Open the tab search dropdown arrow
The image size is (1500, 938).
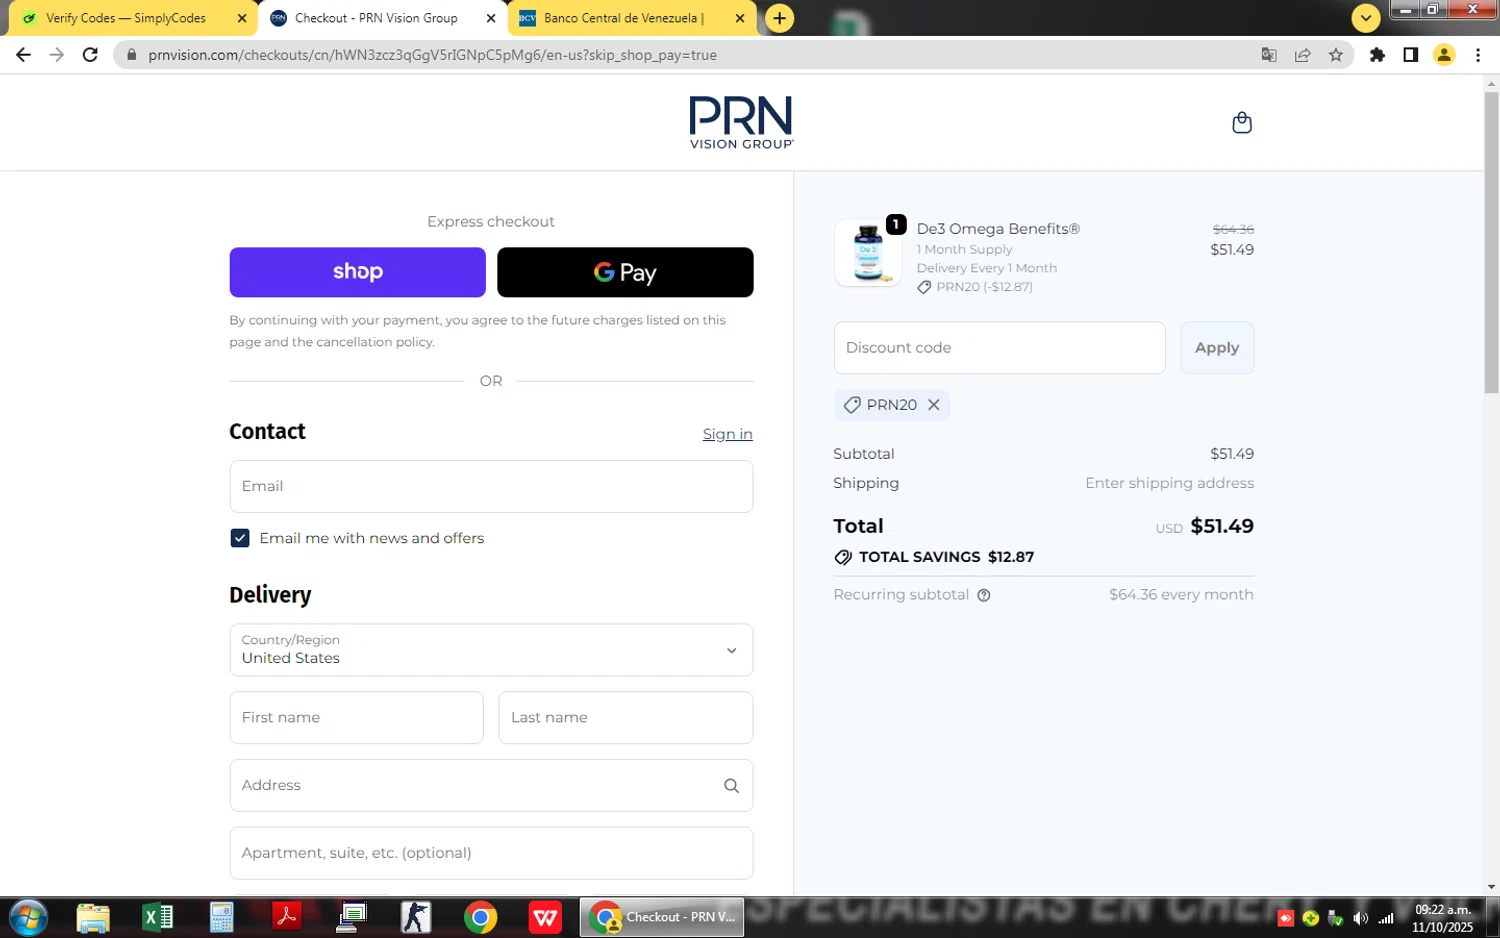point(1365,18)
